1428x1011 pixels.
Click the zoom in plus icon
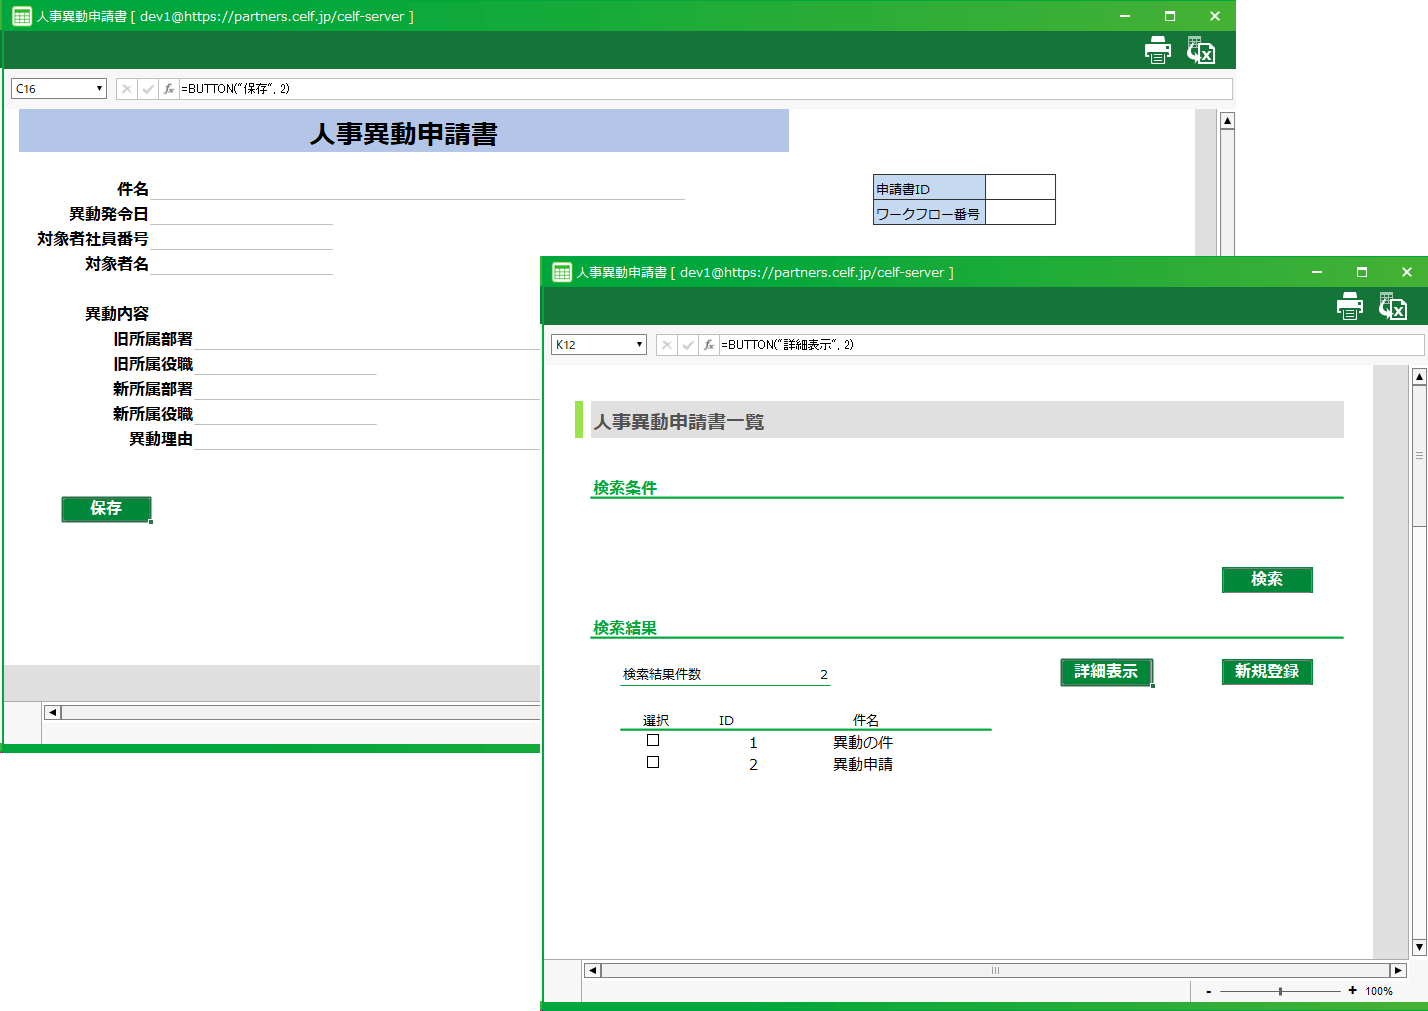[x=1352, y=990]
